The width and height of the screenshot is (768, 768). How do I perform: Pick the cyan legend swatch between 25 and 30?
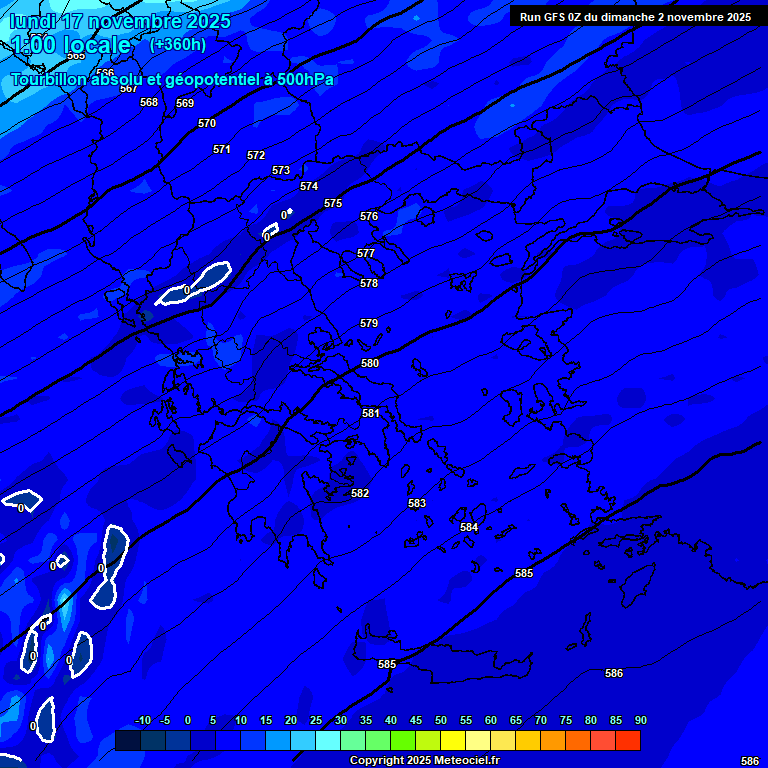pyautogui.click(x=328, y=741)
